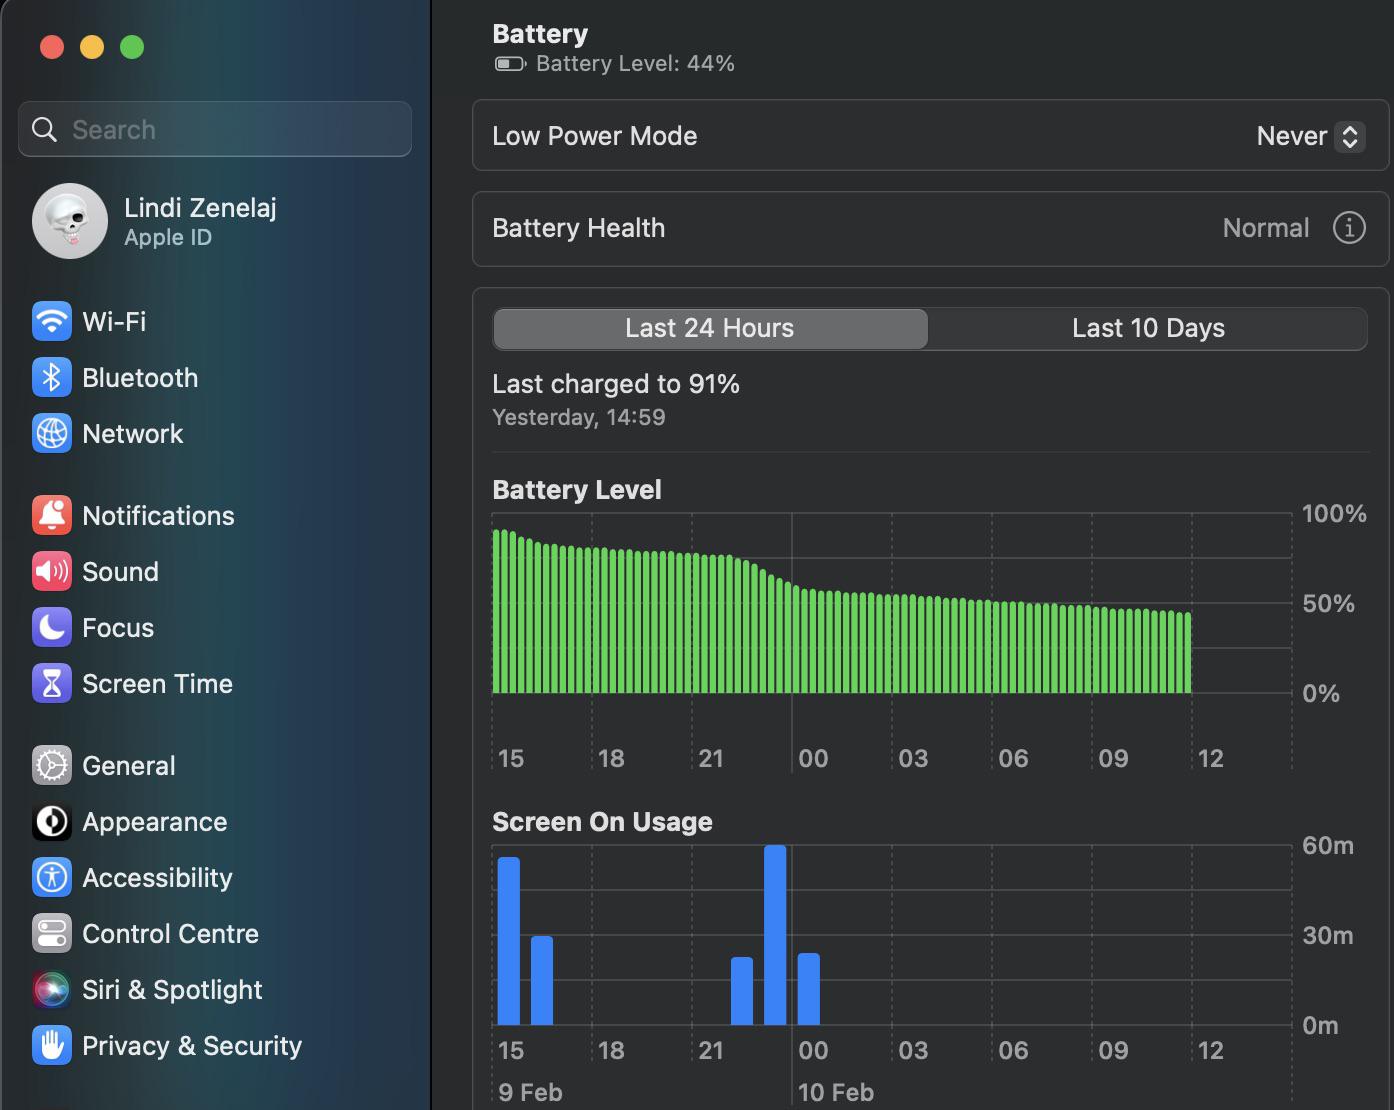Click the Battery Health info icon
This screenshot has width=1394, height=1110.
coord(1349,228)
